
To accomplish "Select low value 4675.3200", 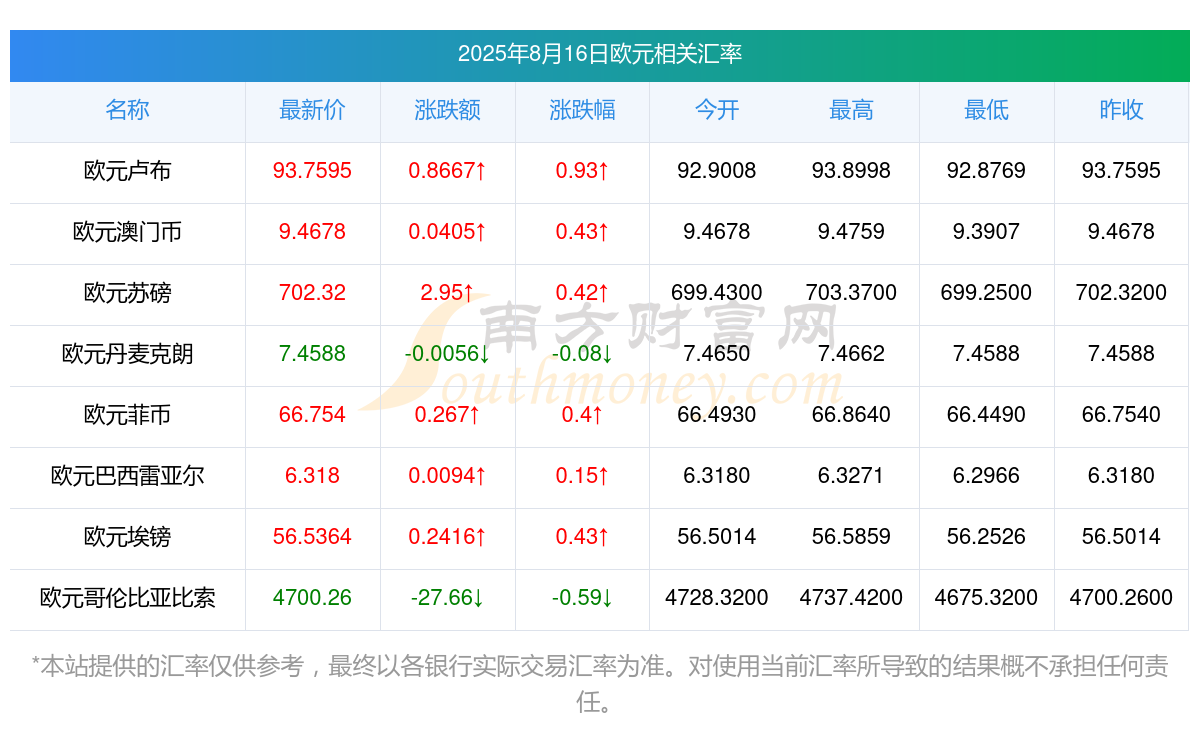I will tap(986, 598).
